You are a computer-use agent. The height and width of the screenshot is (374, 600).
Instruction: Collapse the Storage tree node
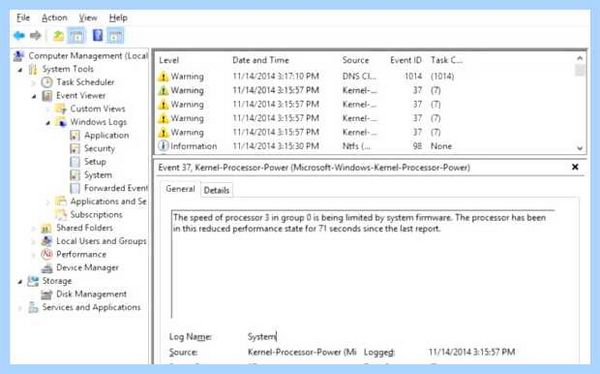(20, 282)
